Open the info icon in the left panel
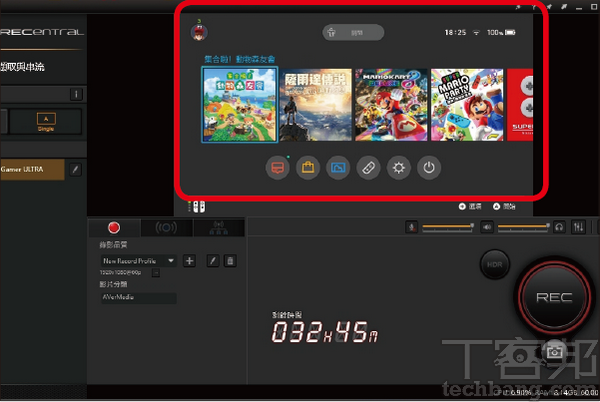This screenshot has width=600, height=402. [75, 95]
